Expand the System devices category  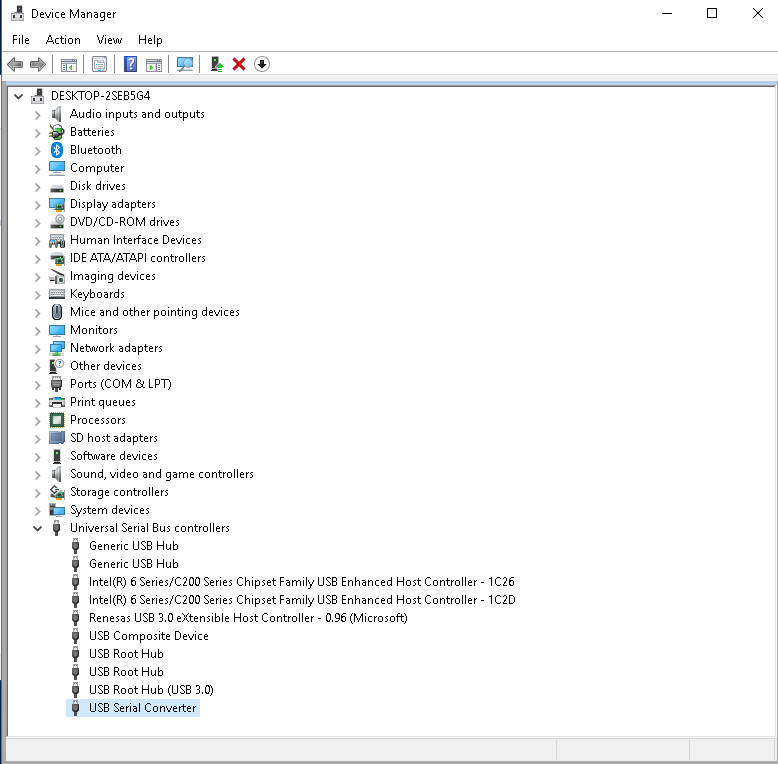[x=38, y=510]
